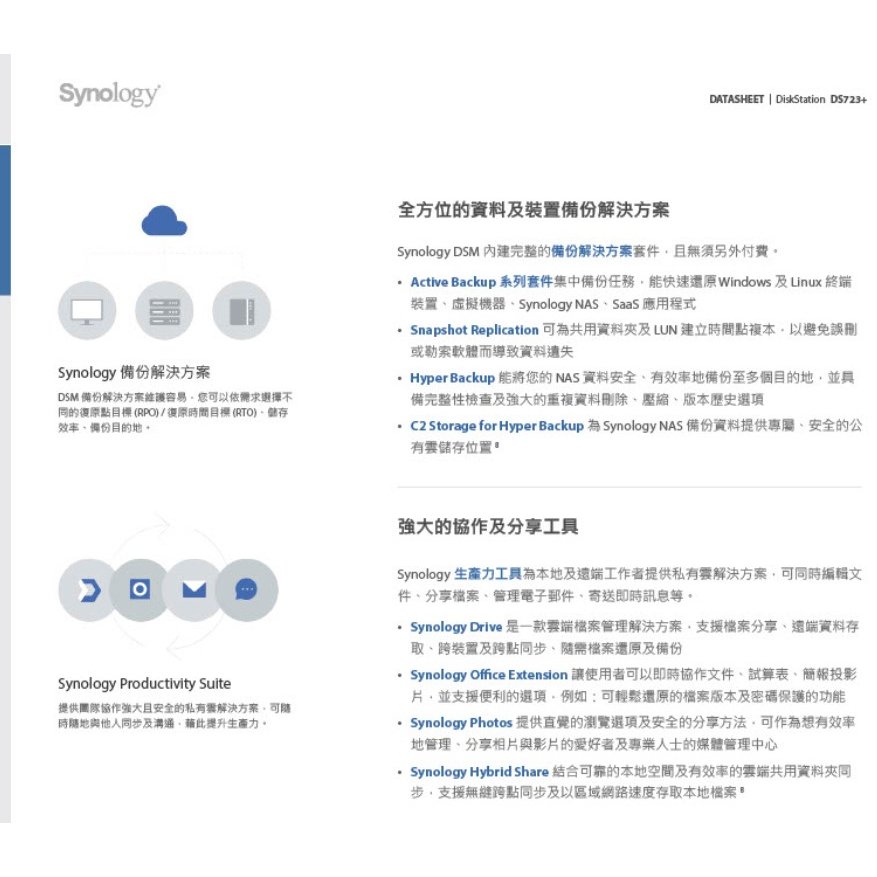Click the chat bubble icon

[x=246, y=590]
